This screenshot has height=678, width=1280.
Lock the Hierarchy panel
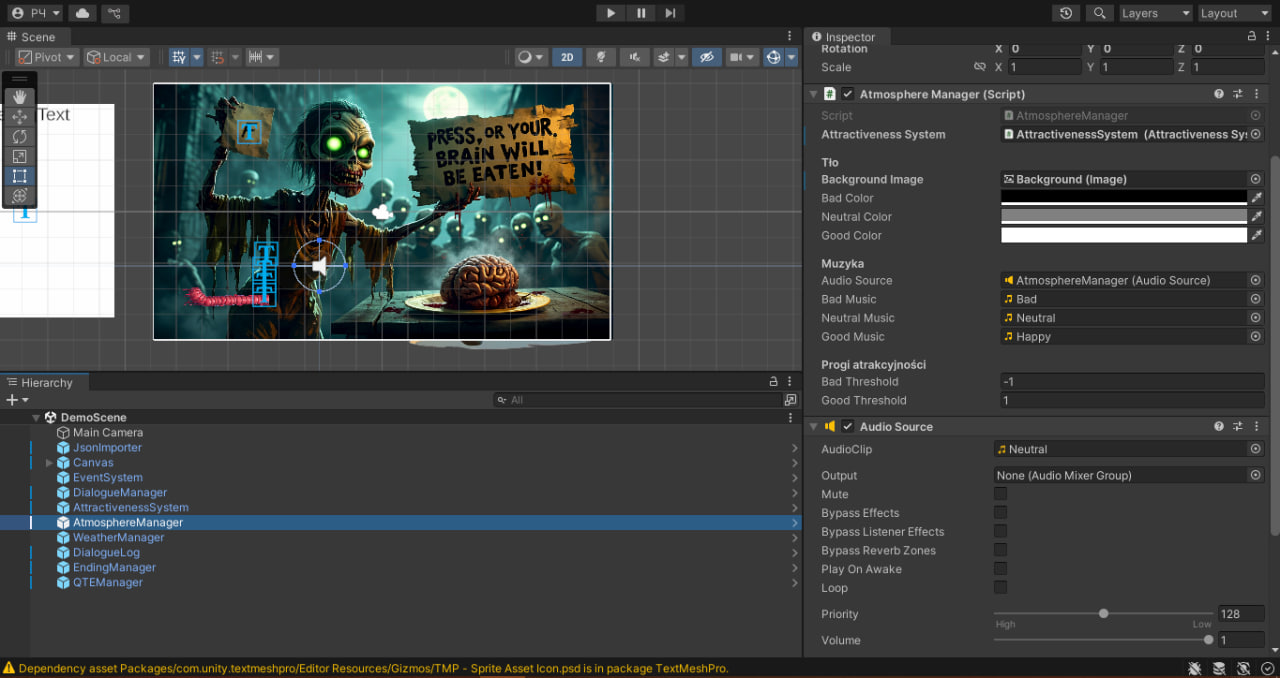pos(773,382)
